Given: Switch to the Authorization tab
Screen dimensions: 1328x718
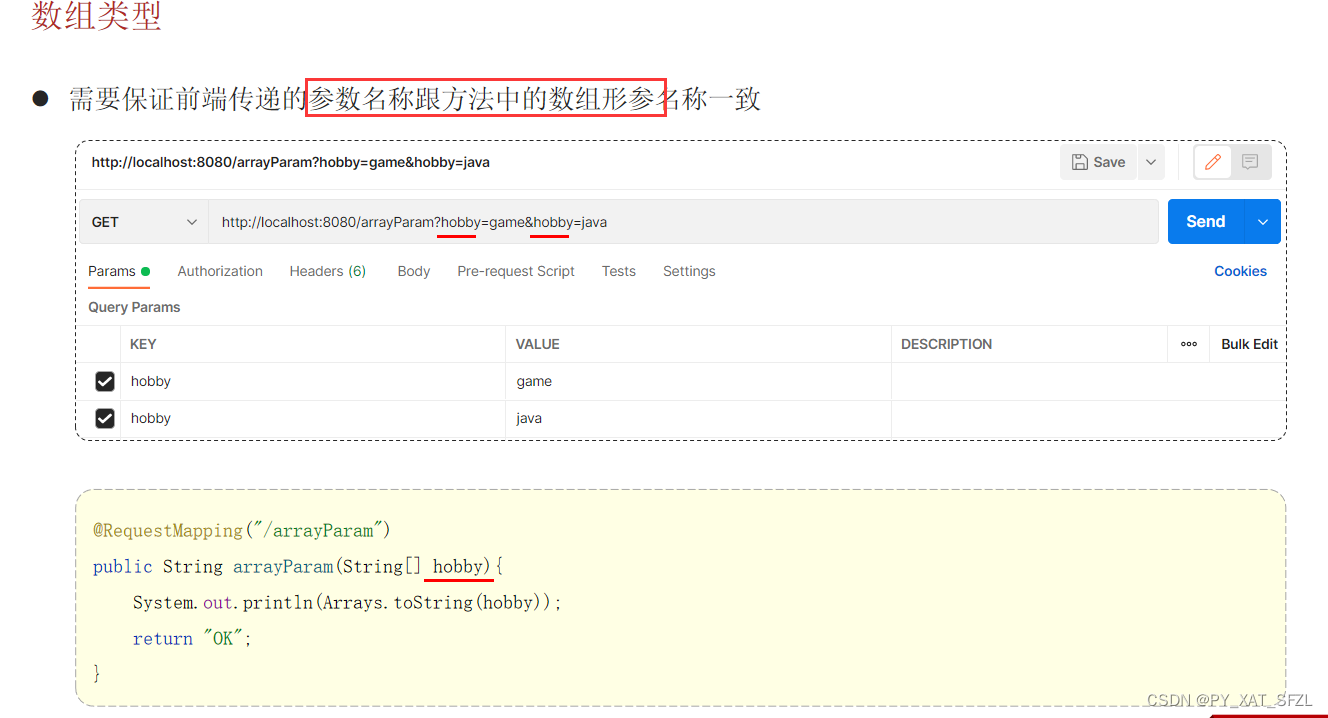Looking at the screenshot, I should coord(220,271).
